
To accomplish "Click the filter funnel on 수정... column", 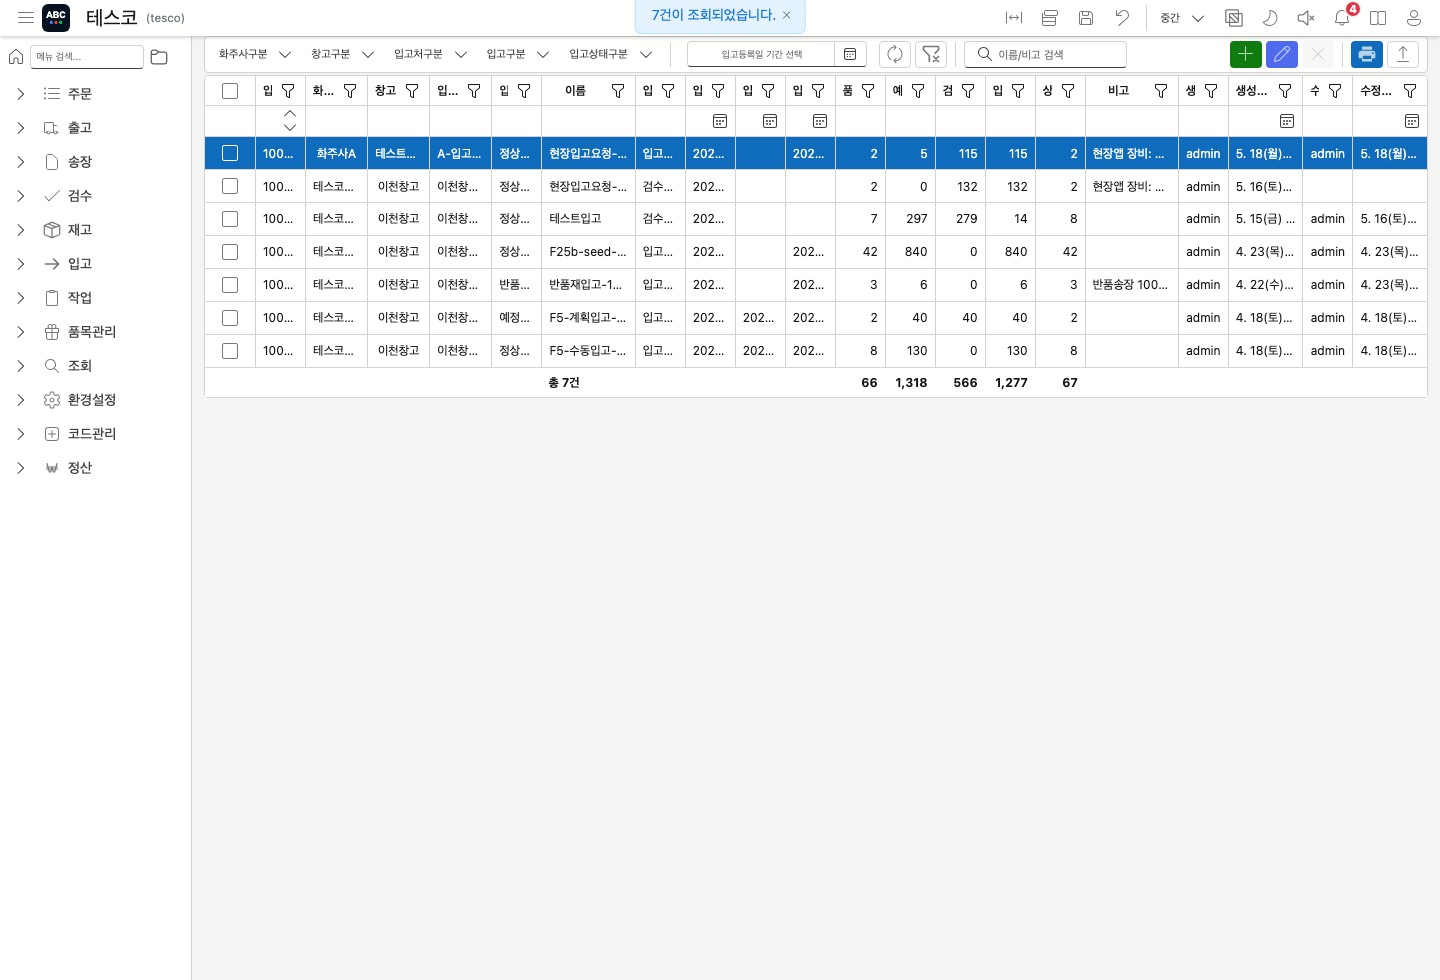I will [x=1410, y=91].
